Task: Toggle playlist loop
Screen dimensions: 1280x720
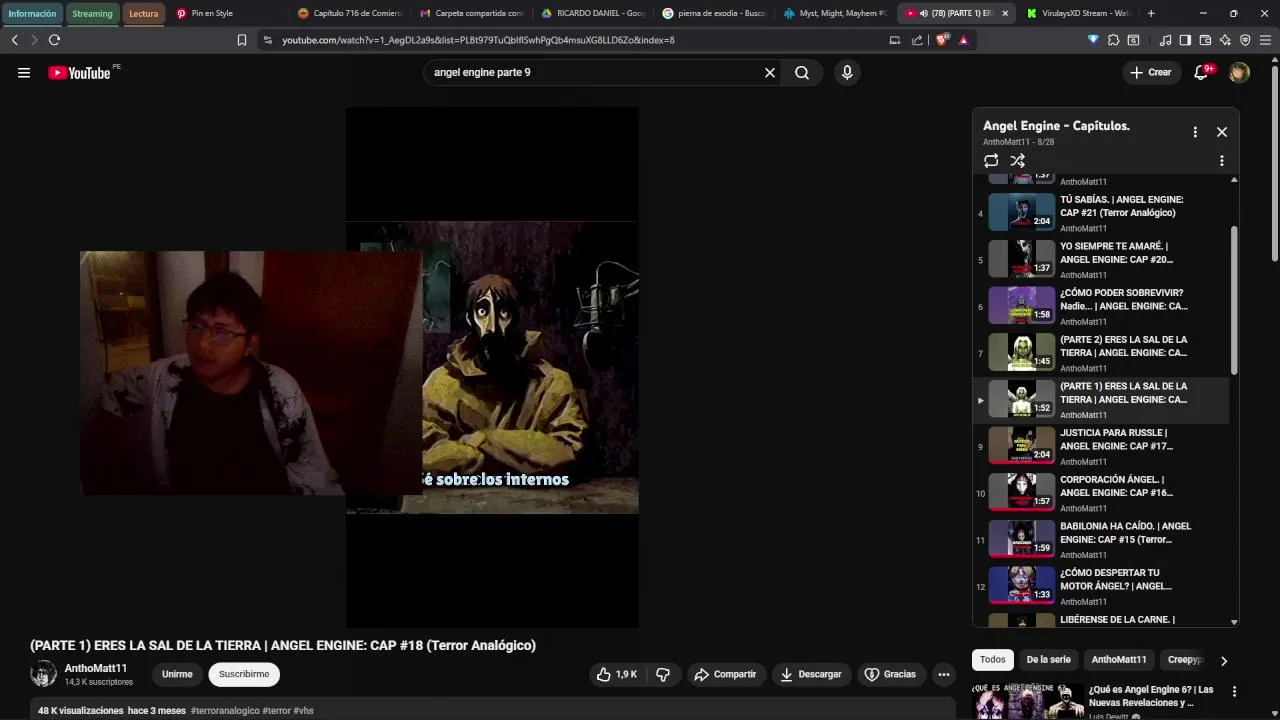Action: click(x=991, y=161)
